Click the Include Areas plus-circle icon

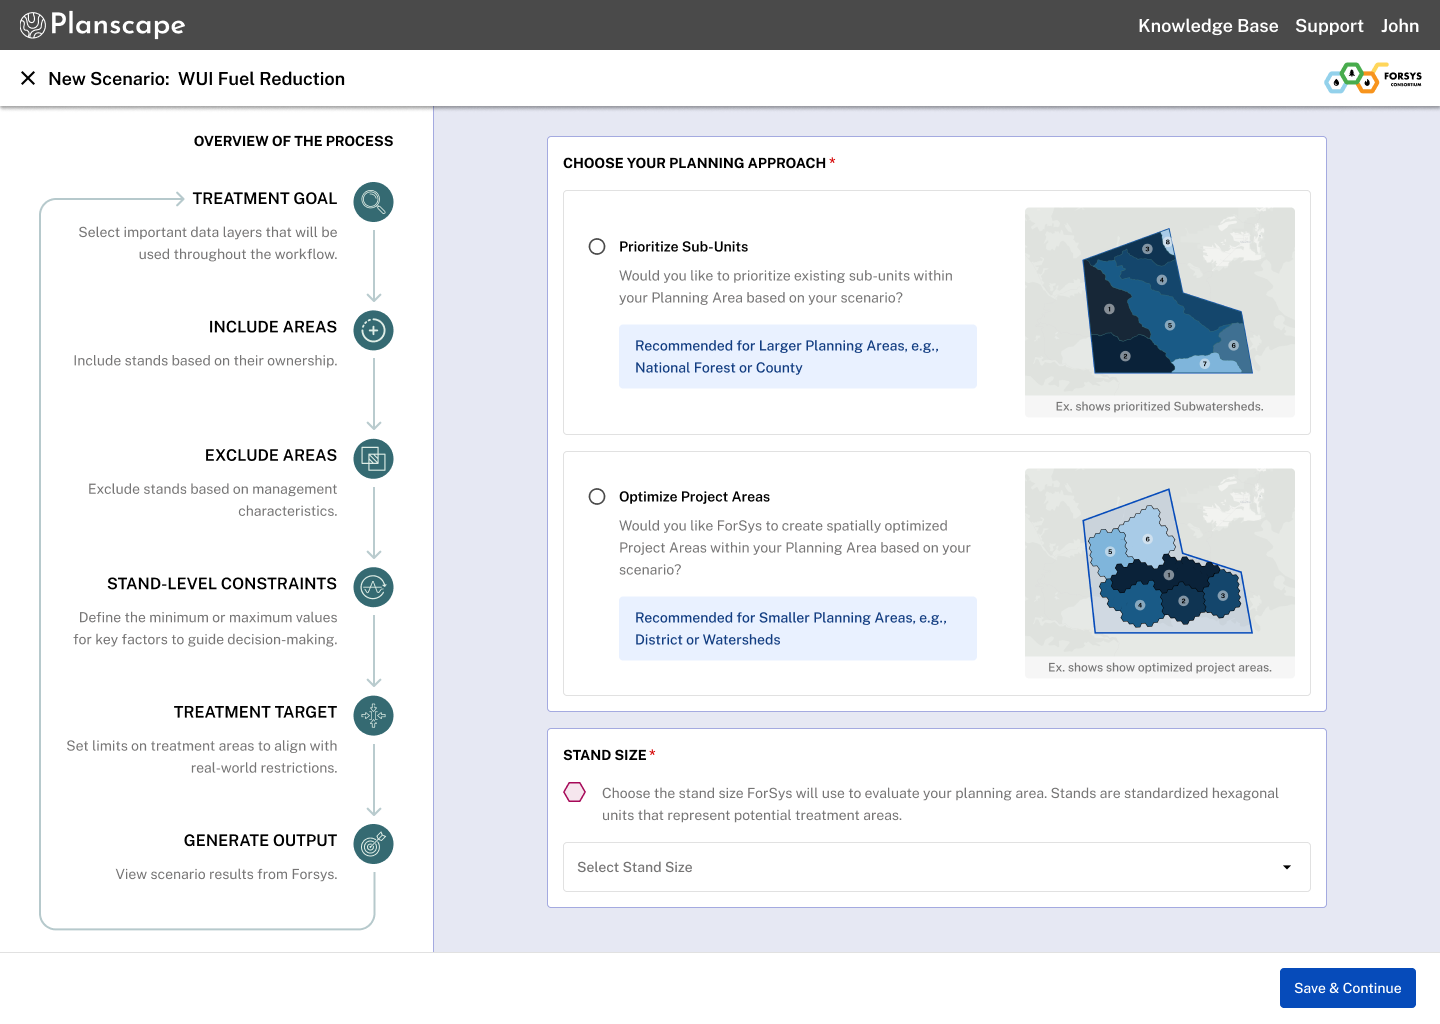pyautogui.click(x=373, y=330)
